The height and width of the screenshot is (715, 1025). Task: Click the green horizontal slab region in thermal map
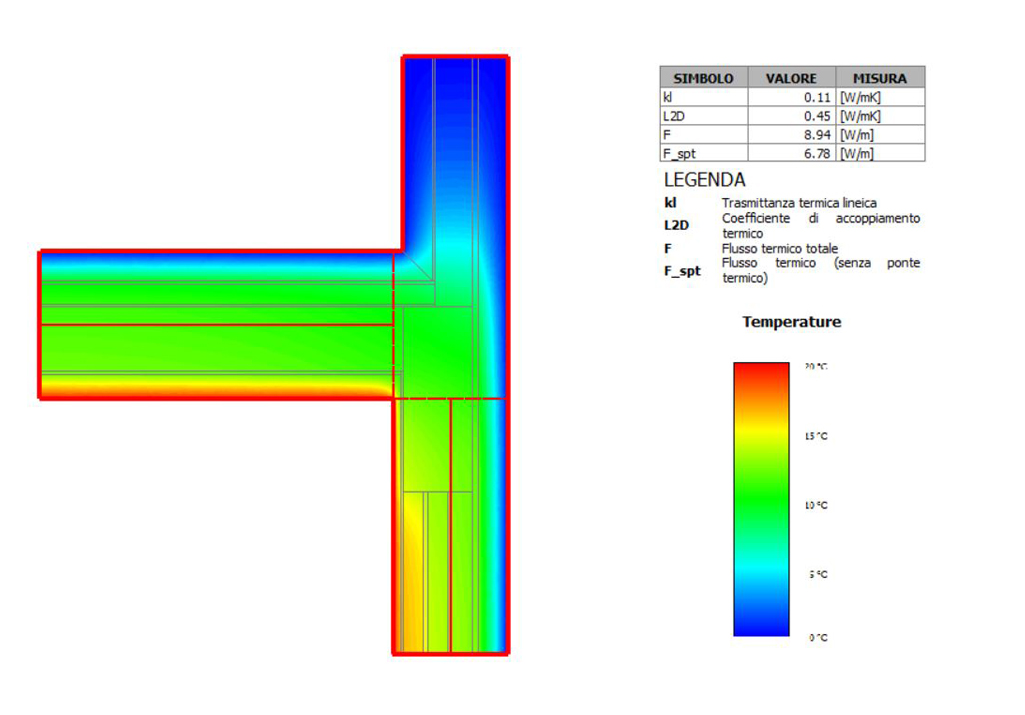tap(216, 327)
